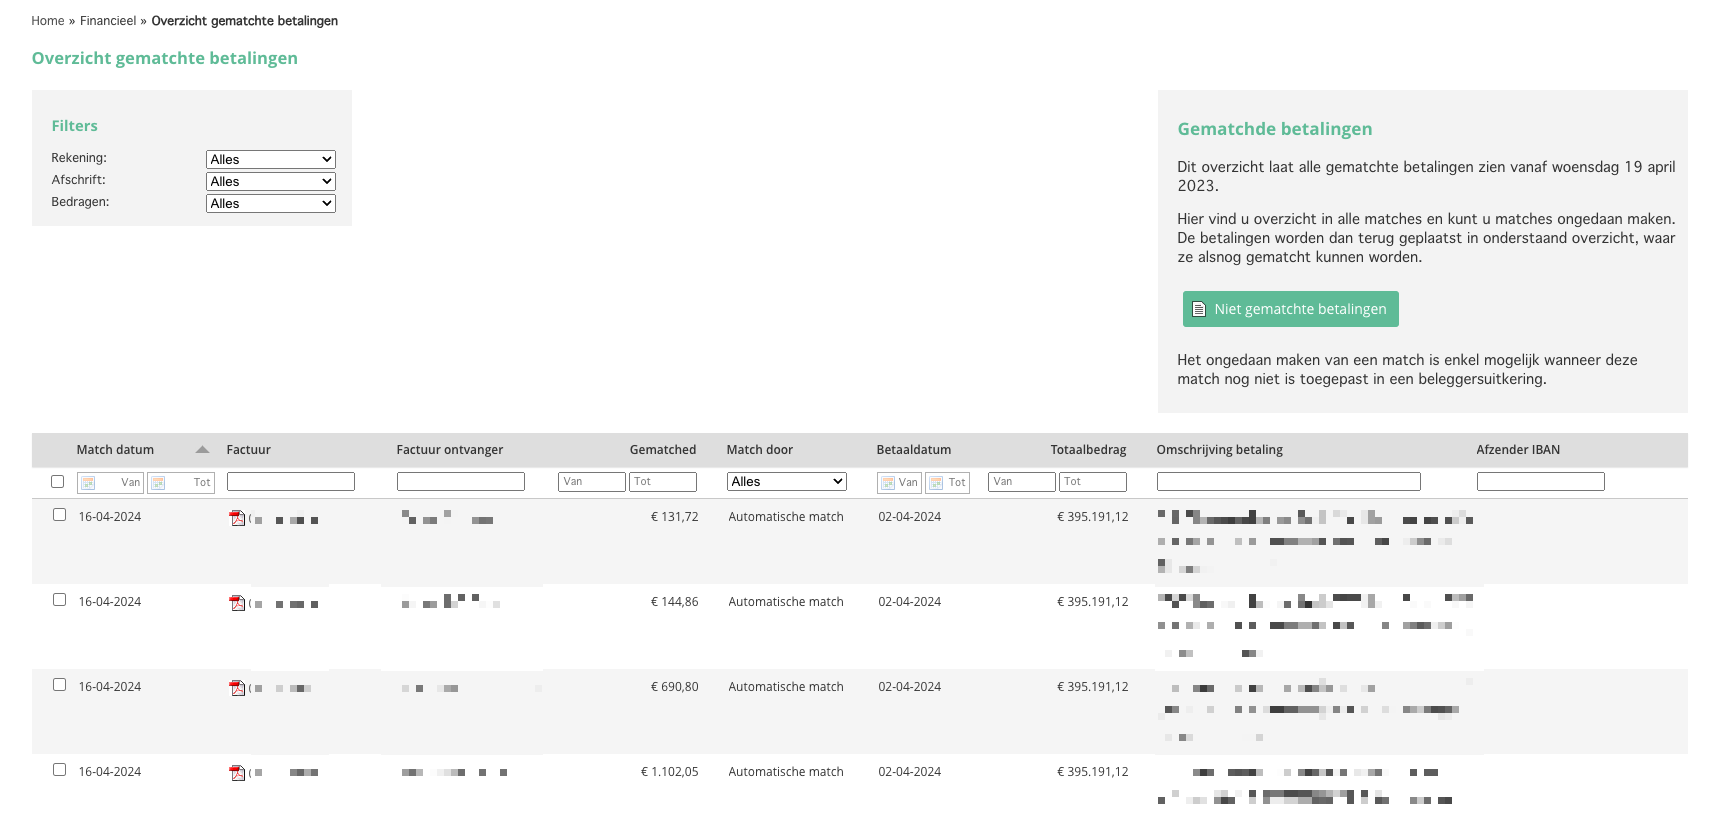Click gematched amount € 1.102,05
This screenshot has width=1709, height=814.
point(670,772)
